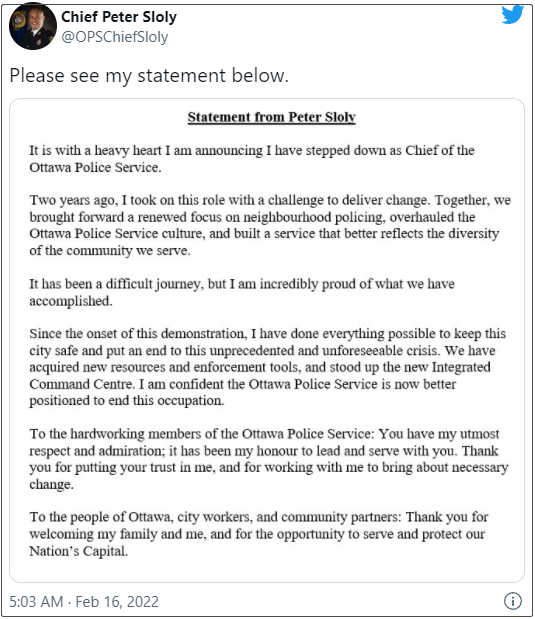Click the "Statement from Peter Sloly" heading

pyautogui.click(x=271, y=117)
